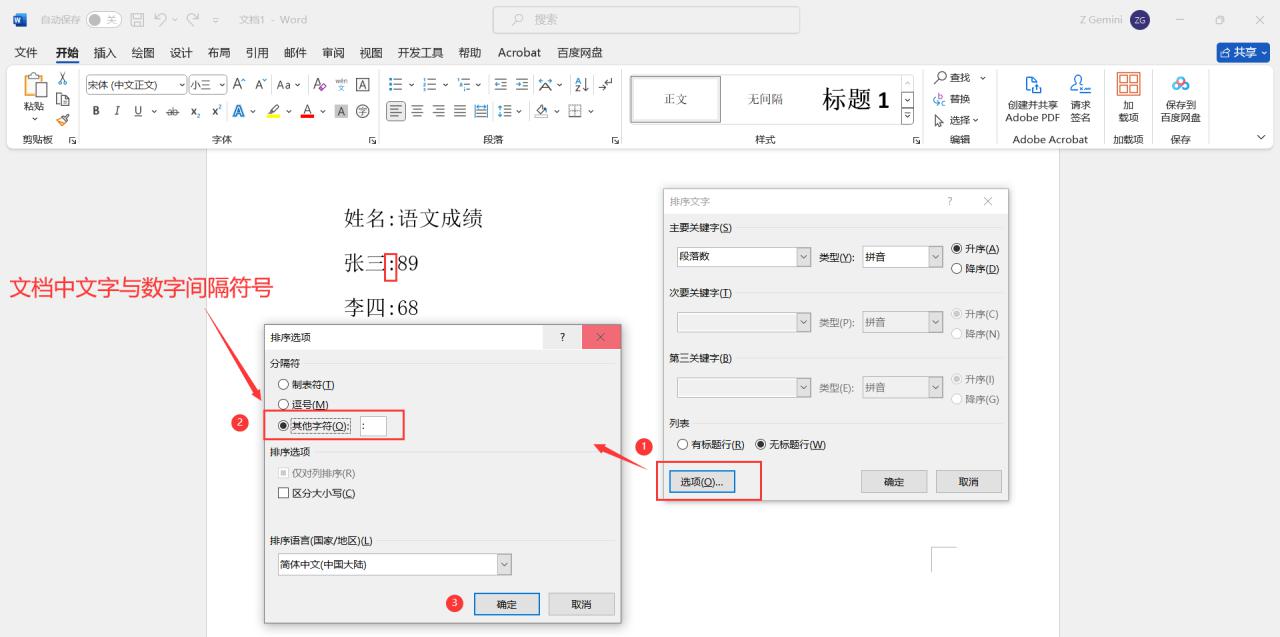
Task: Open Add-ins (加载项) button
Action: (x=1128, y=98)
